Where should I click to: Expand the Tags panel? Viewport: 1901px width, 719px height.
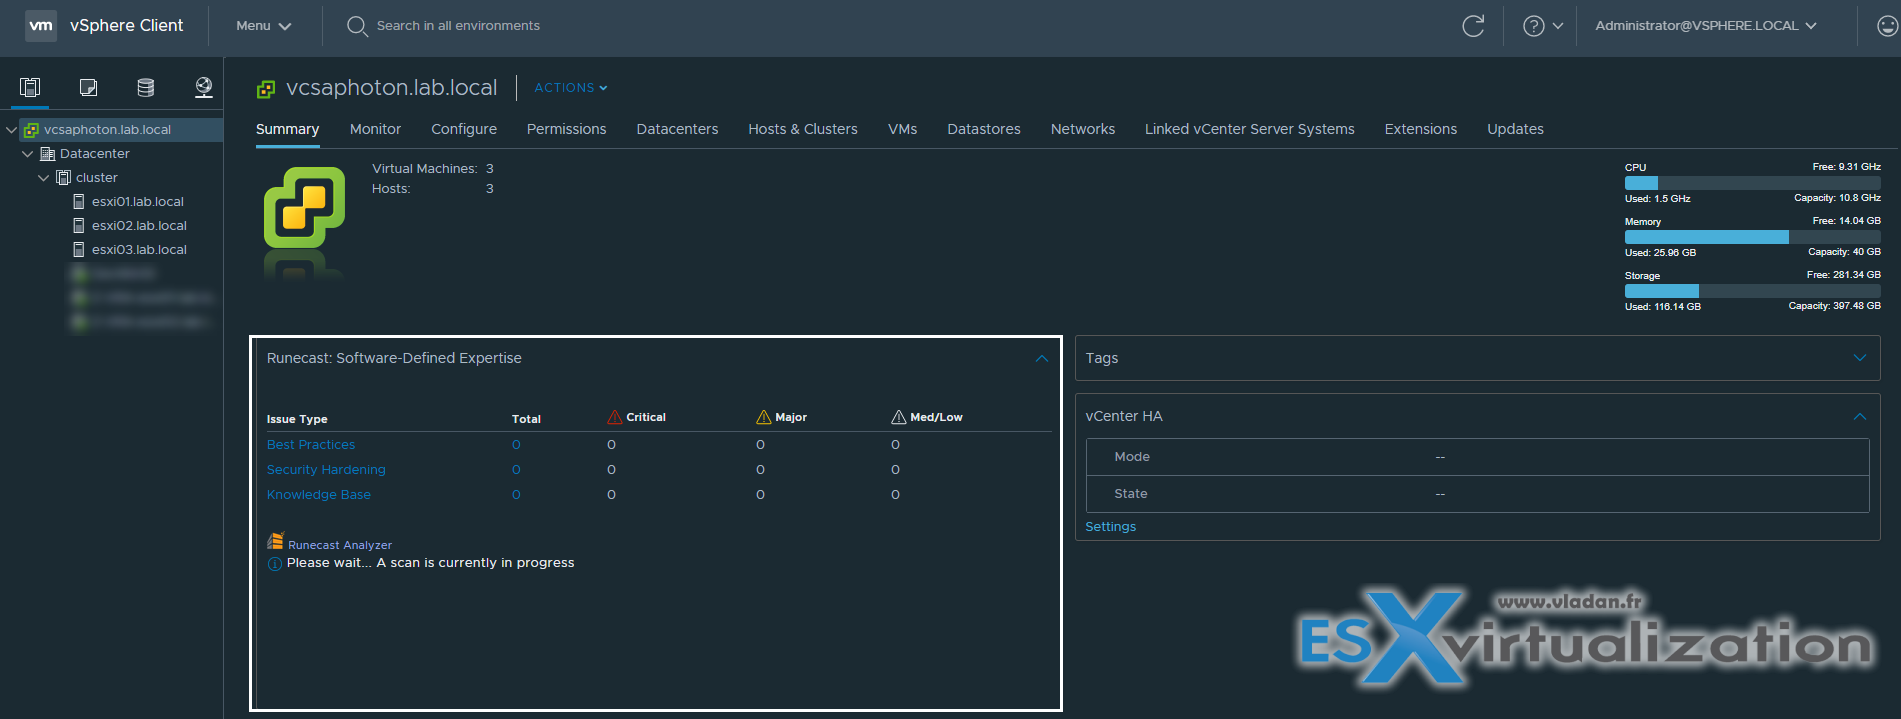click(1860, 358)
